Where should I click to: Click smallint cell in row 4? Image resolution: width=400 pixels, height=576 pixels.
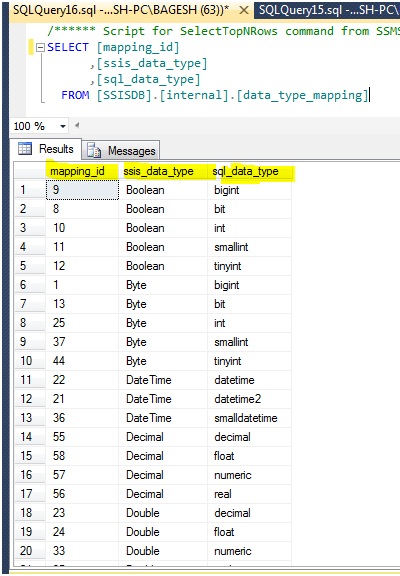click(x=250, y=247)
